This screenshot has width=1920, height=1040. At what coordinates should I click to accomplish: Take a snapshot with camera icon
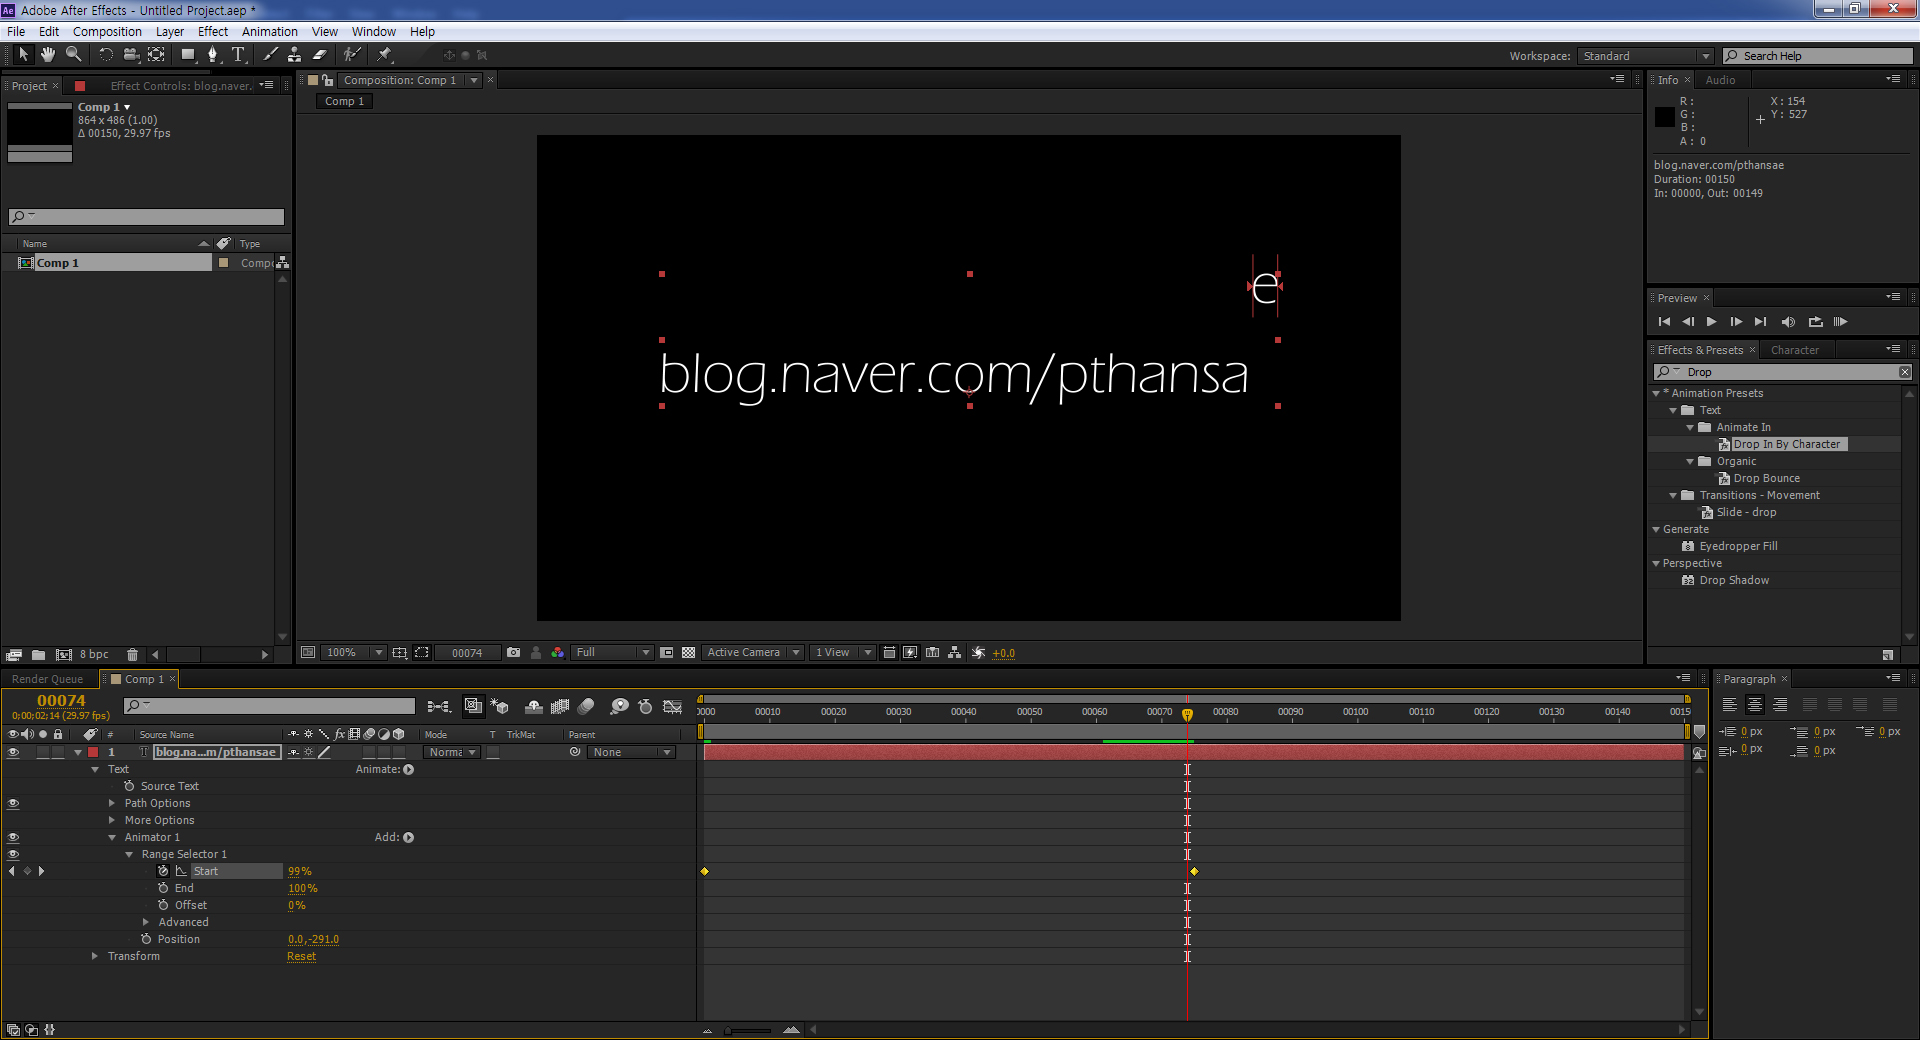click(x=513, y=653)
